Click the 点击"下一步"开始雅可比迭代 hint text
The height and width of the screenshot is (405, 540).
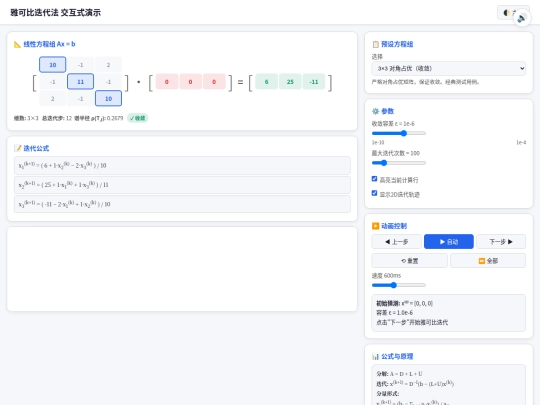pyautogui.click(x=412, y=322)
